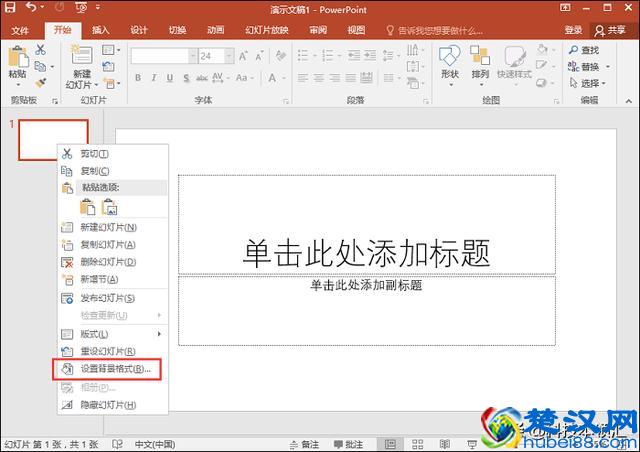Image resolution: width=640 pixels, height=452 pixels.
Task: Click the Paste as Picture option icon
Action: click(109, 207)
